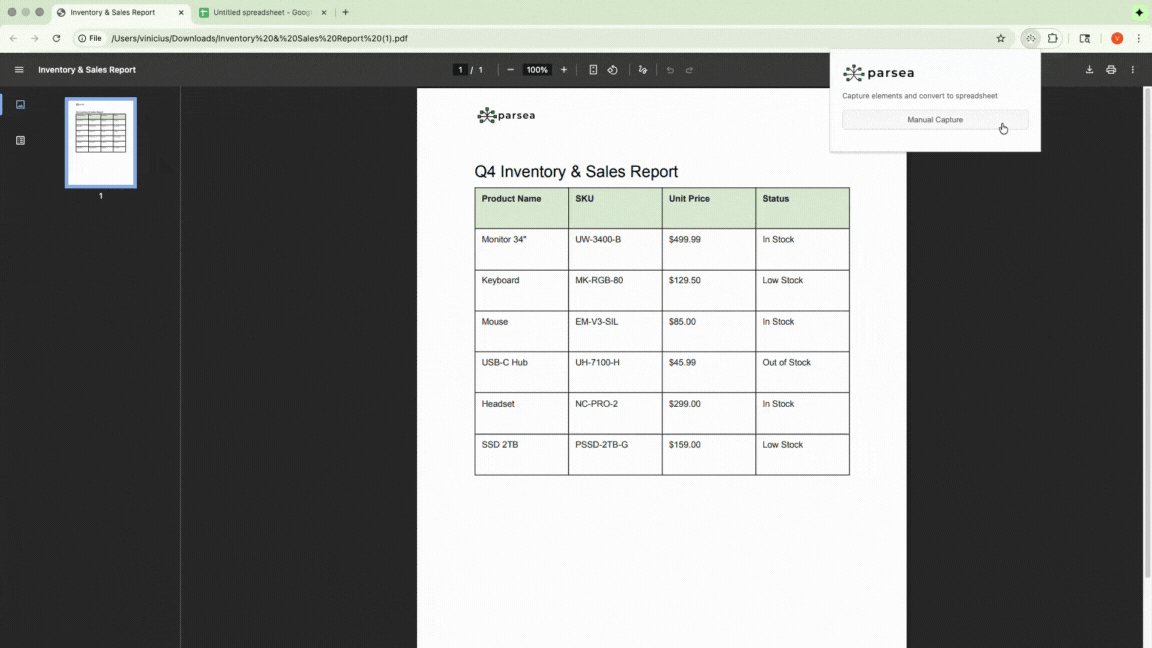Select the page 1 thumbnail in sidebar
The height and width of the screenshot is (648, 1152).
point(100,141)
